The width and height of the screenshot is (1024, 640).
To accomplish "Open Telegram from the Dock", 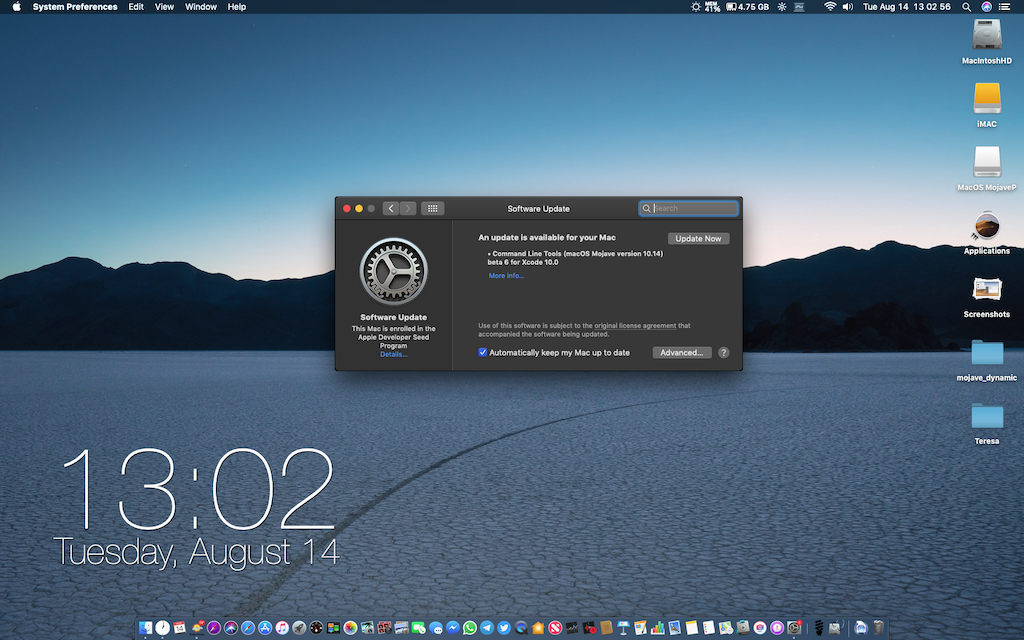I will pos(487,628).
